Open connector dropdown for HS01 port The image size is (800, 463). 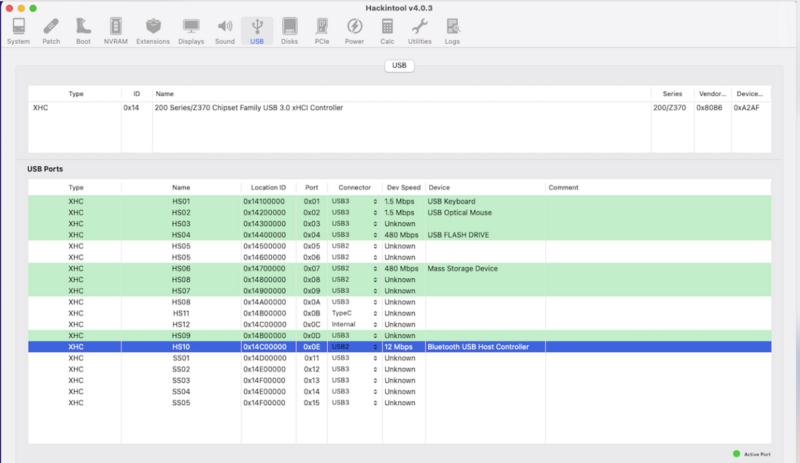[354, 201]
